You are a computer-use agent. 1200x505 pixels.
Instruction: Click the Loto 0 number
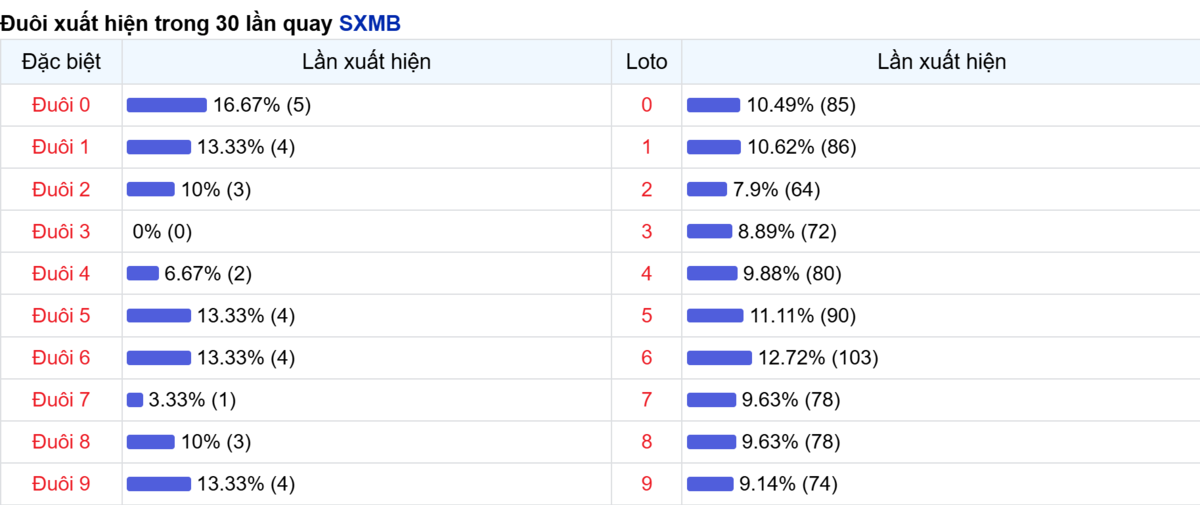(646, 105)
